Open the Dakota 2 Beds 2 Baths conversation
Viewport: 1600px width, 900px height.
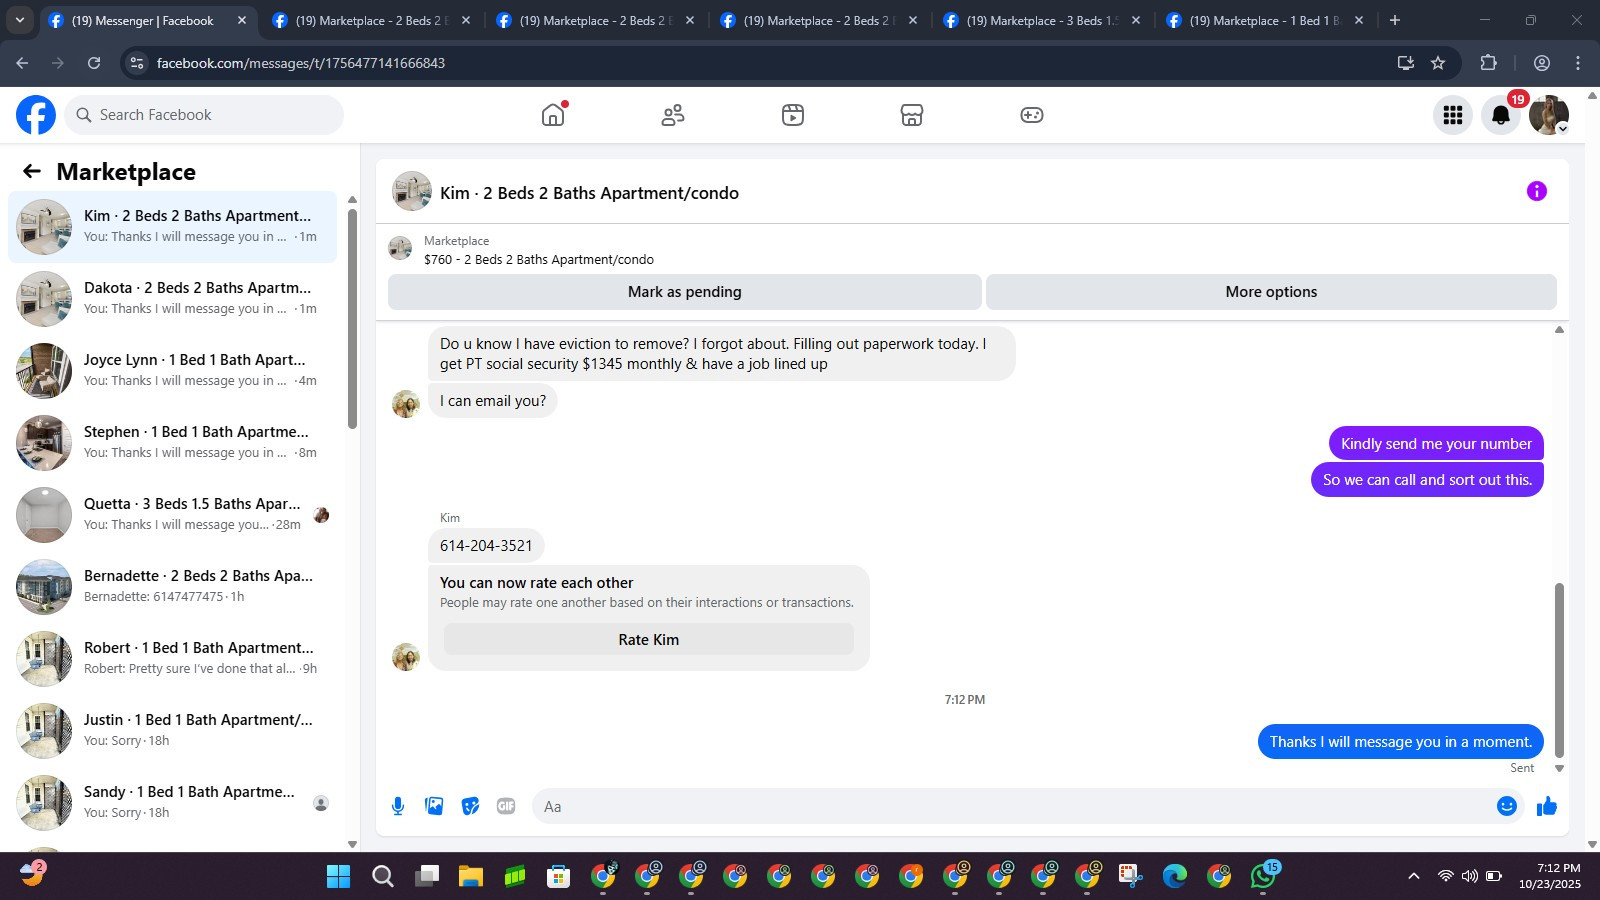coord(173,299)
